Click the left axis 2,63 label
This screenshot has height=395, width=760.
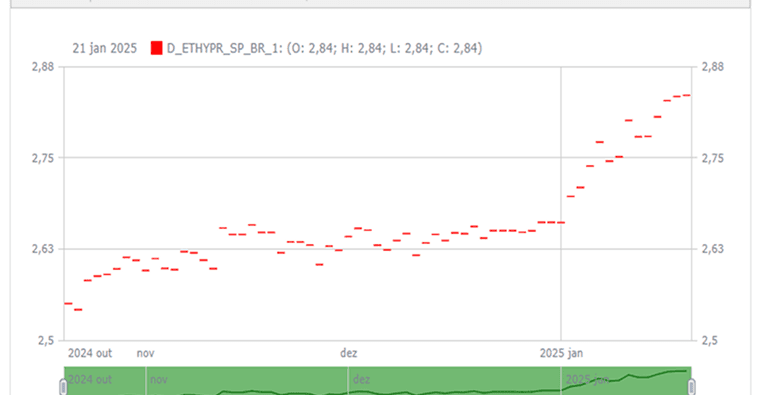point(43,249)
